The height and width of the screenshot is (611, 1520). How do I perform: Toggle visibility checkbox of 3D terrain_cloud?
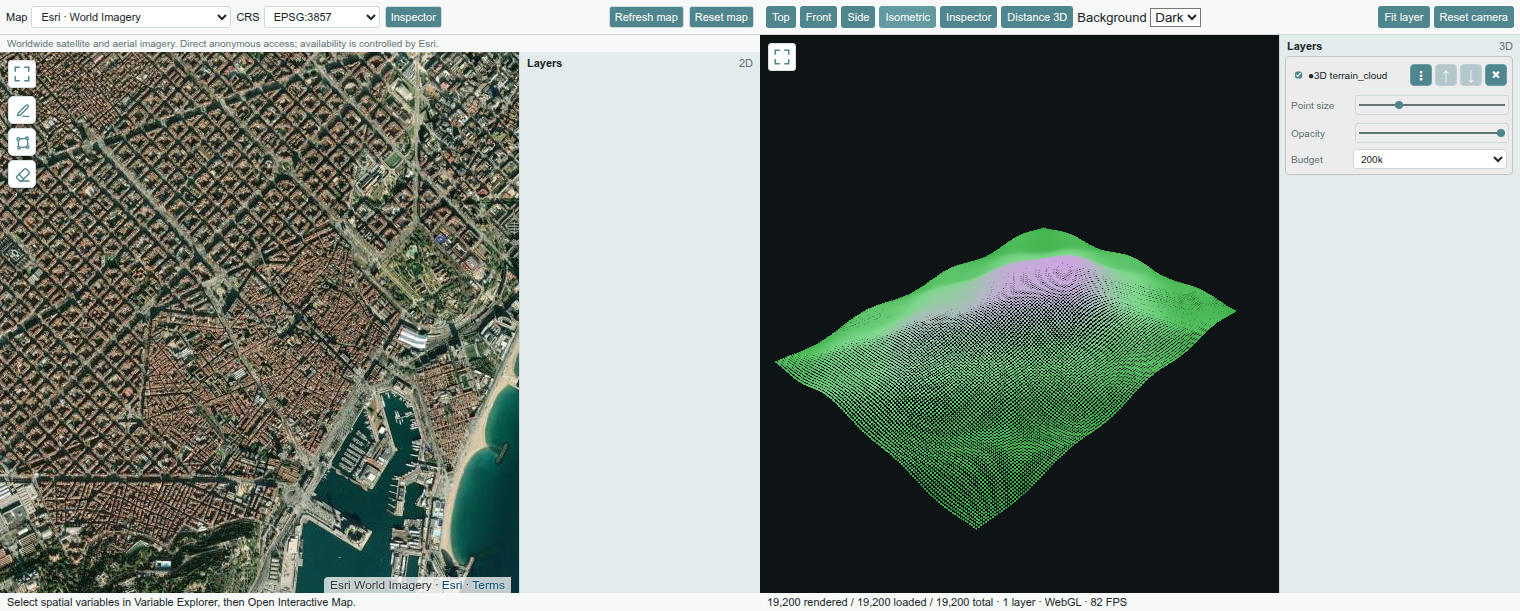click(1298, 75)
